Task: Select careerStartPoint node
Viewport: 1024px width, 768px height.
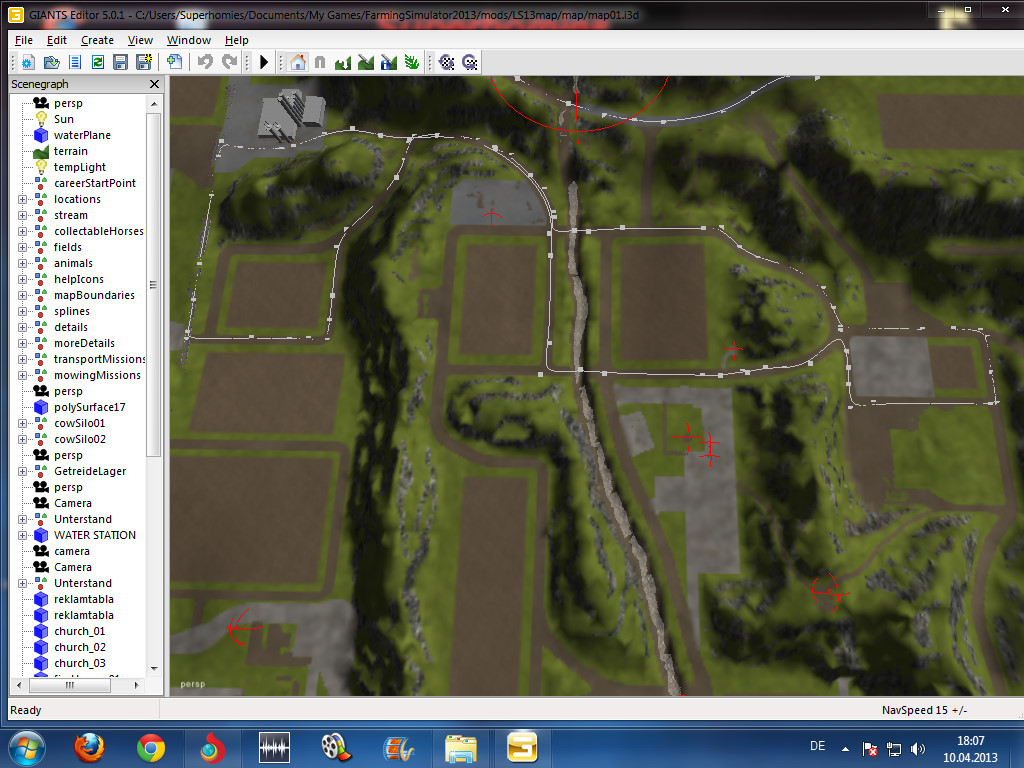Action: click(x=95, y=183)
